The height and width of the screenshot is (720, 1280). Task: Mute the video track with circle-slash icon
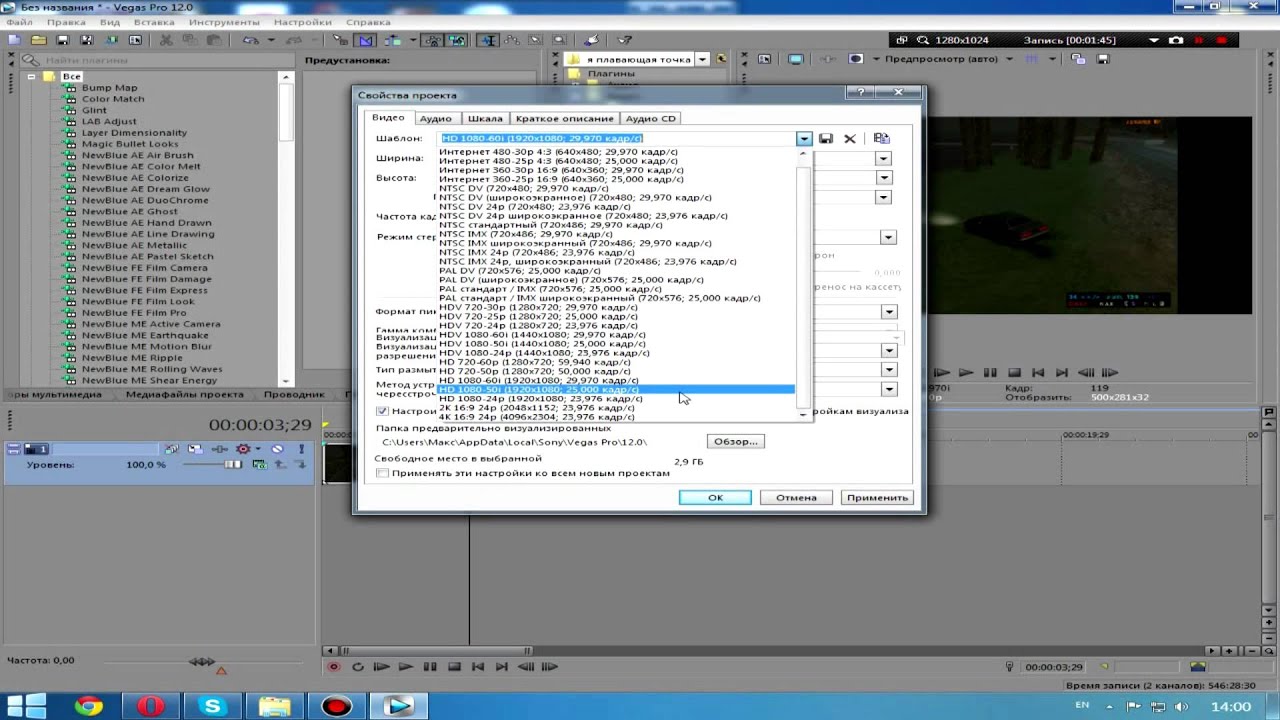click(277, 449)
